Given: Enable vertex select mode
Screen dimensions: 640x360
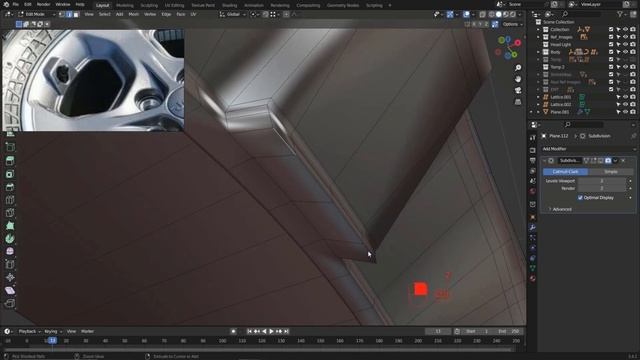Looking at the screenshot, I should click(62, 14).
